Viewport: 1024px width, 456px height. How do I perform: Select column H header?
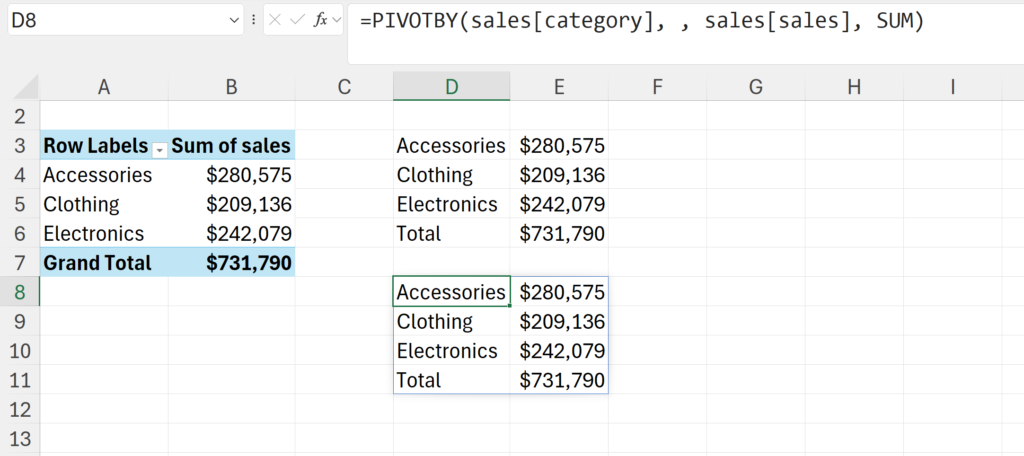point(853,88)
